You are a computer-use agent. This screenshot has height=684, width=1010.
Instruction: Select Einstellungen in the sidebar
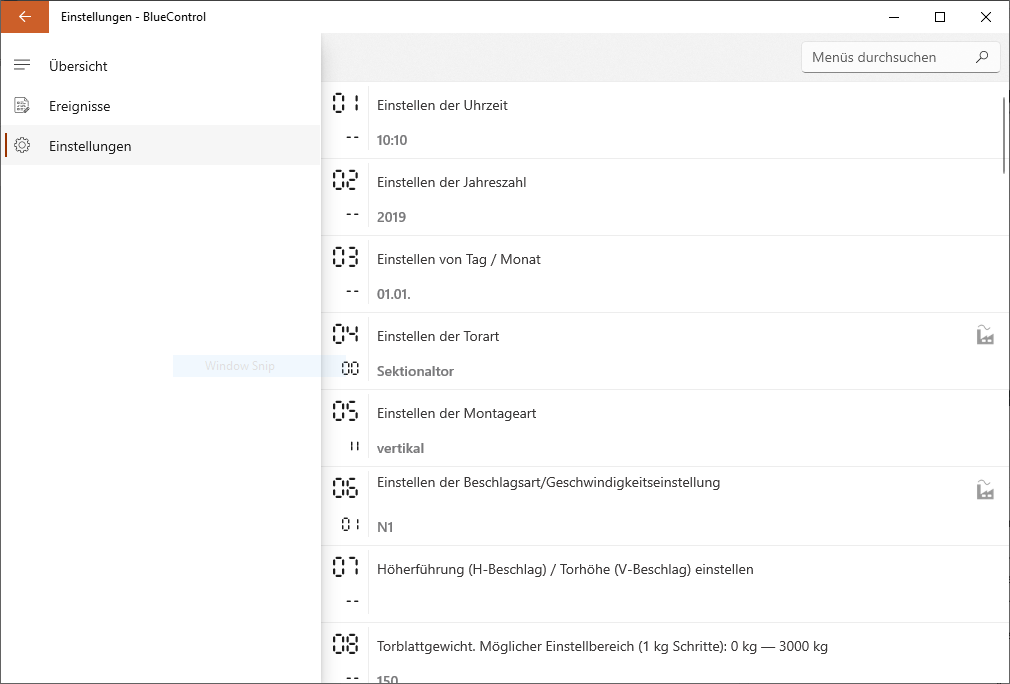click(161, 146)
